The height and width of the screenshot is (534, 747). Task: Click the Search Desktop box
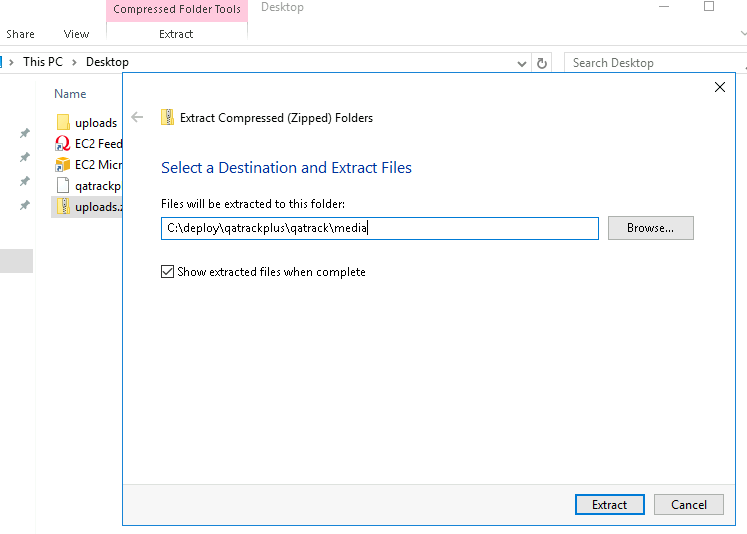[656, 63]
